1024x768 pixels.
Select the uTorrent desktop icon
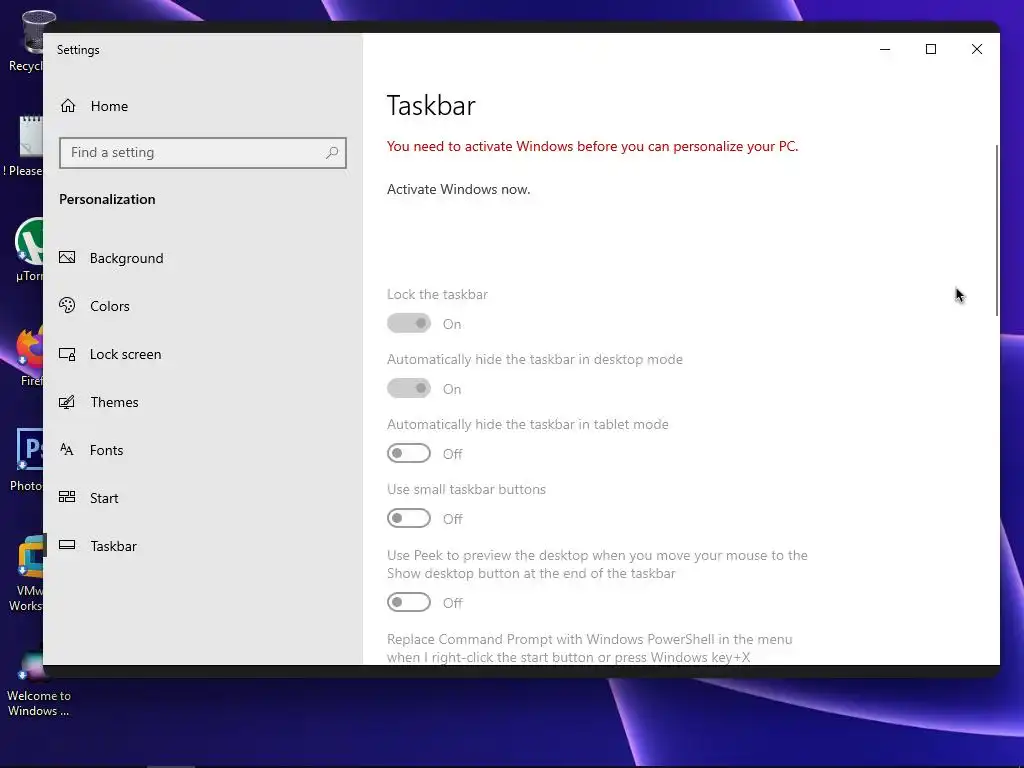pyautogui.click(x=29, y=251)
